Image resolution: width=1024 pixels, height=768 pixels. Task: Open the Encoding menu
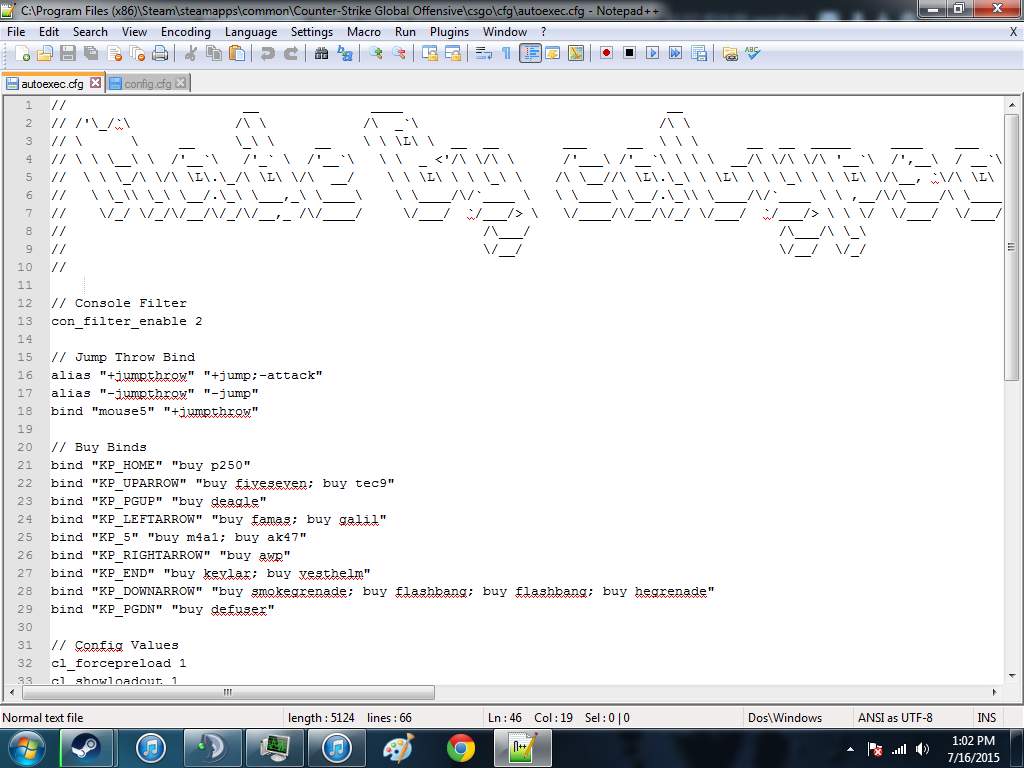(x=185, y=32)
